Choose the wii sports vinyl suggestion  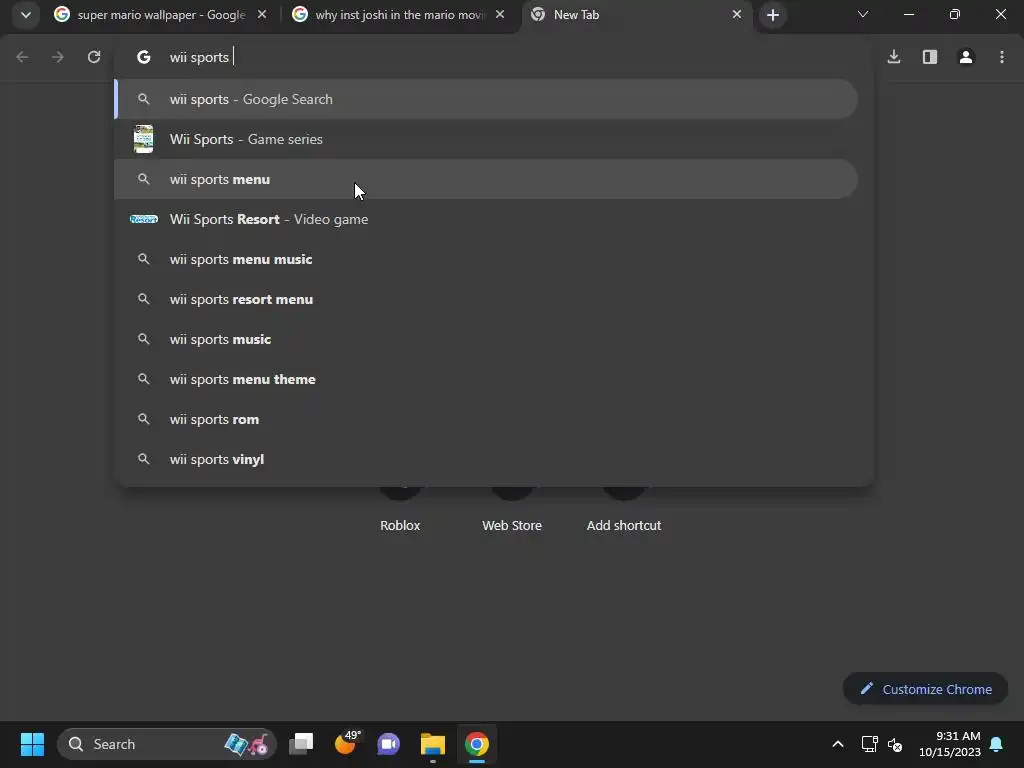[x=486, y=459]
